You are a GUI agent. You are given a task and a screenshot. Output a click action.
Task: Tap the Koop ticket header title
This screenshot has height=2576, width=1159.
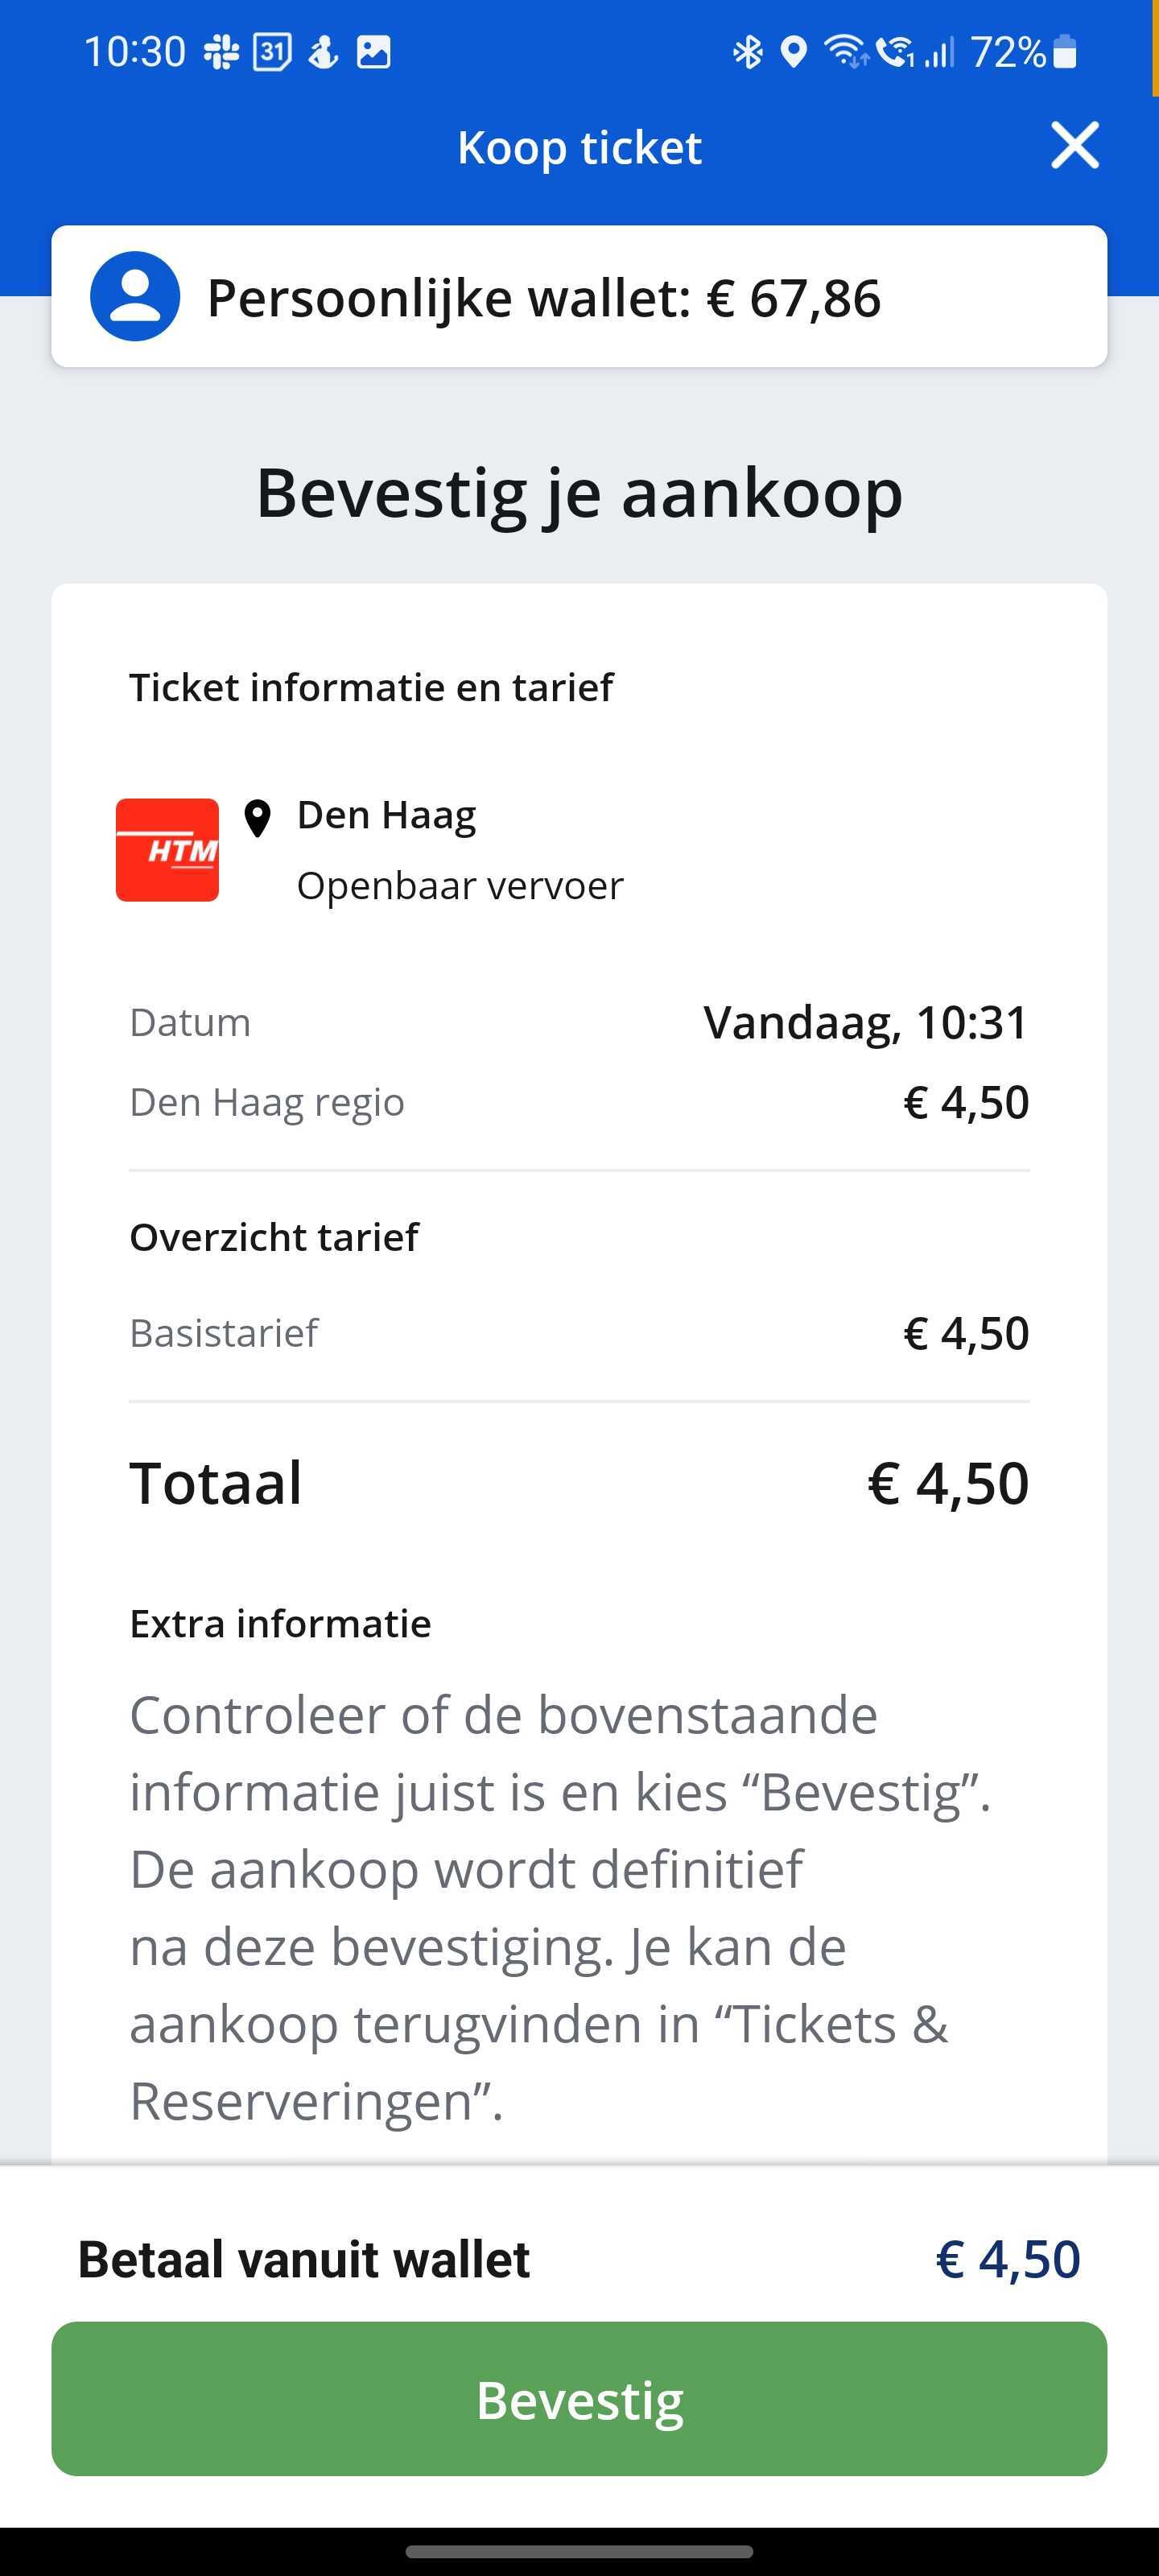579,147
